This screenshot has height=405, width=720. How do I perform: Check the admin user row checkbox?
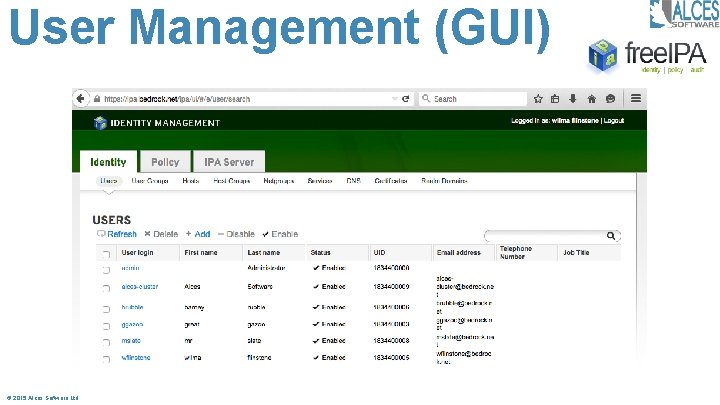click(106, 270)
